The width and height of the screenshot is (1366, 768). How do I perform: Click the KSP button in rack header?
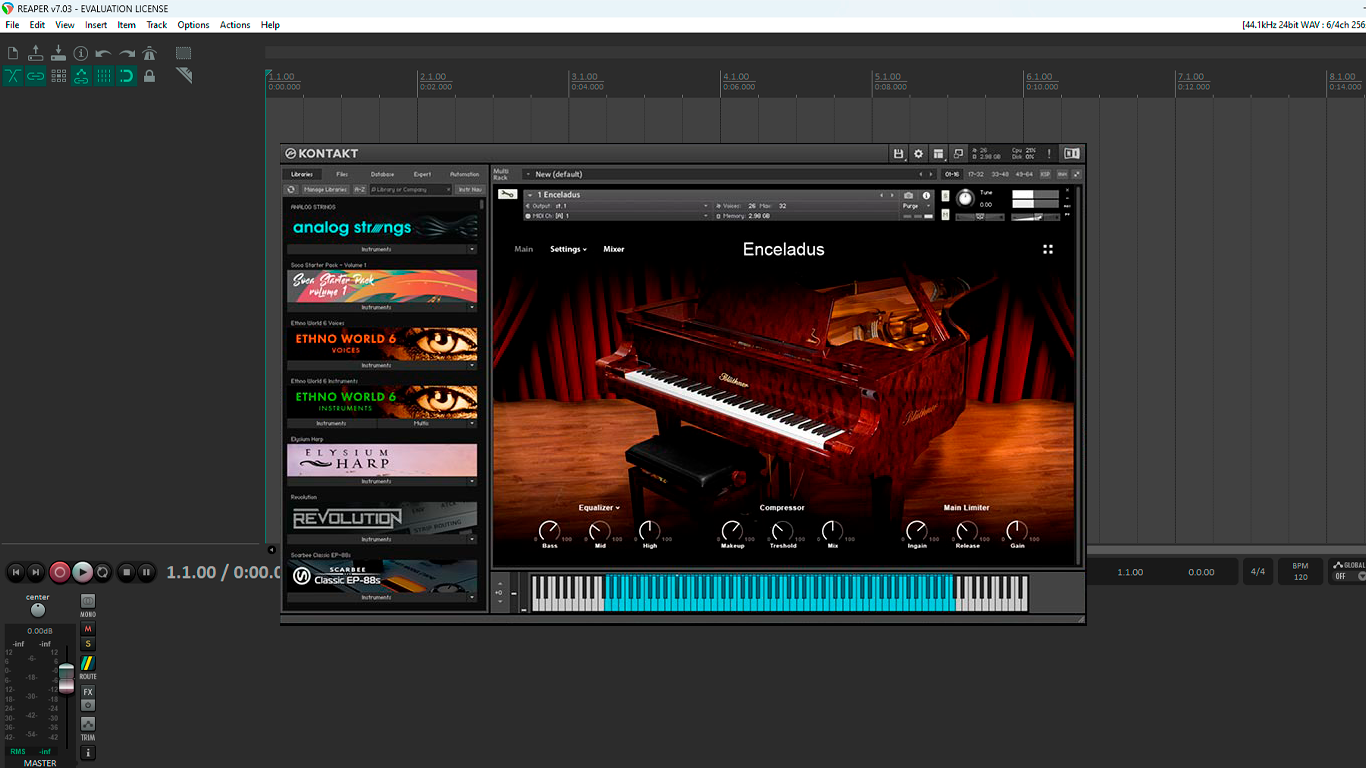pos(1046,174)
